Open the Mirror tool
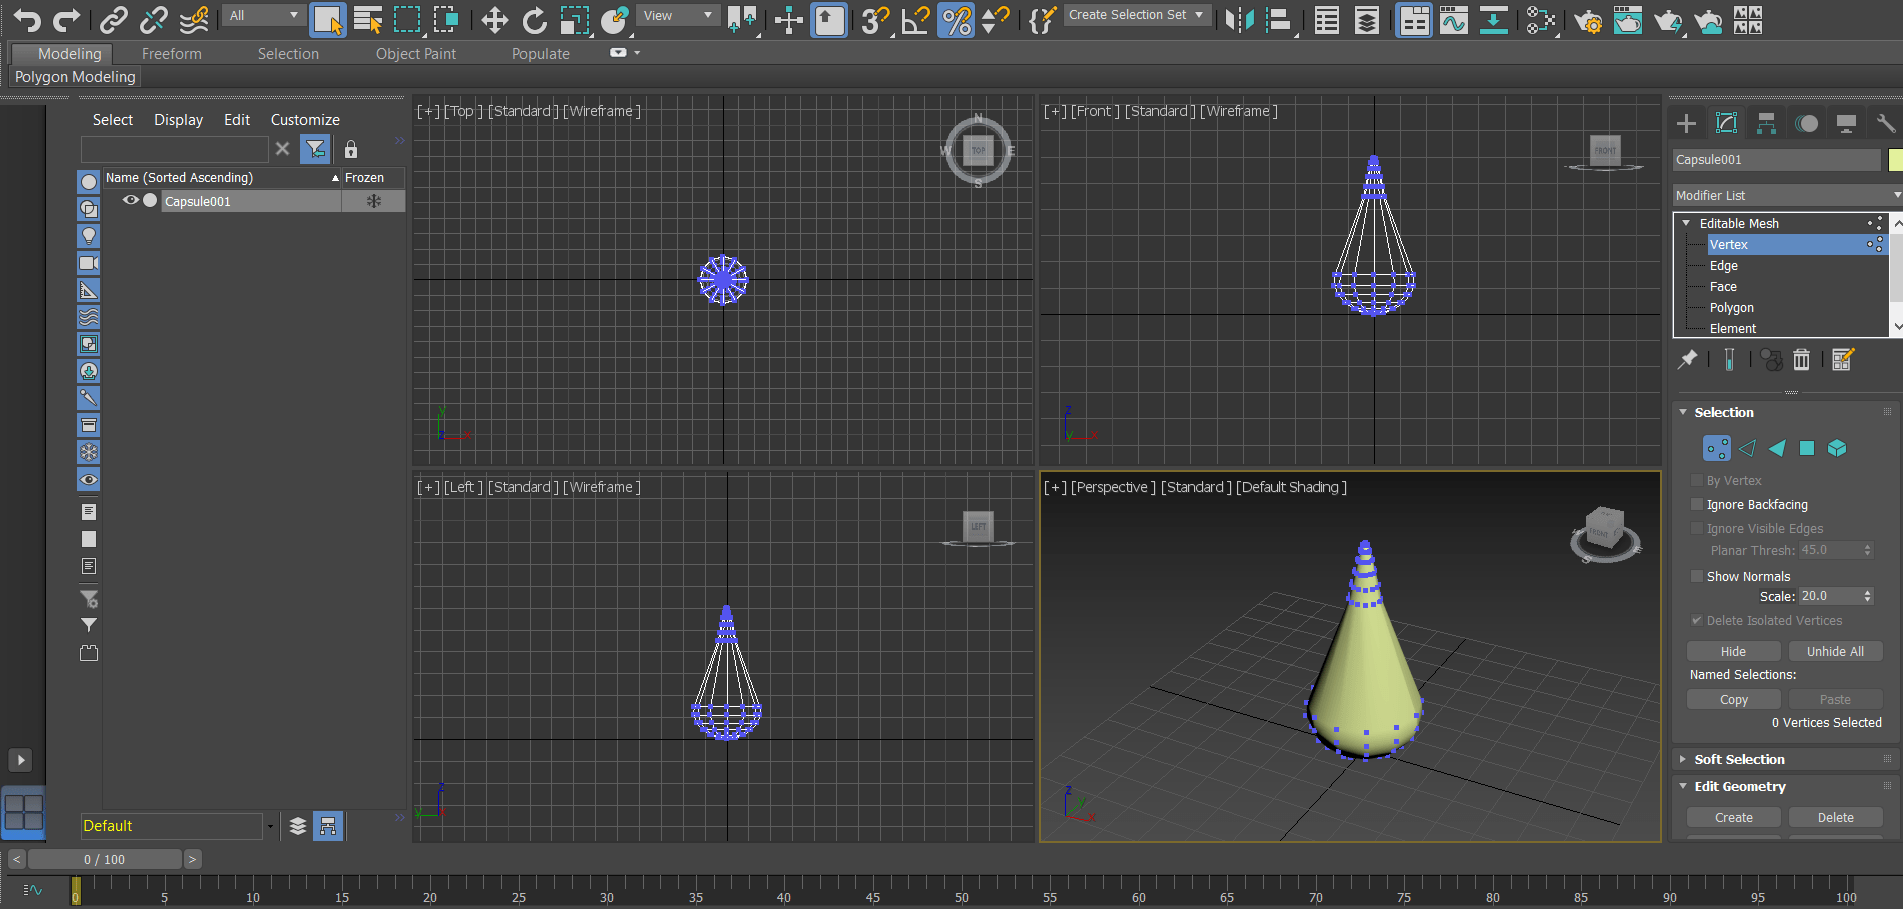Viewport: 1903px width, 909px height. [x=1239, y=19]
